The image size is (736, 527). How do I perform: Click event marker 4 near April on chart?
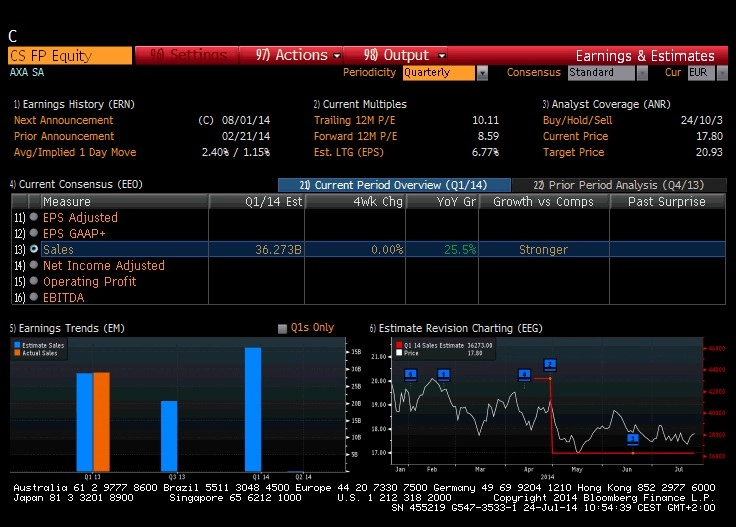click(x=524, y=374)
